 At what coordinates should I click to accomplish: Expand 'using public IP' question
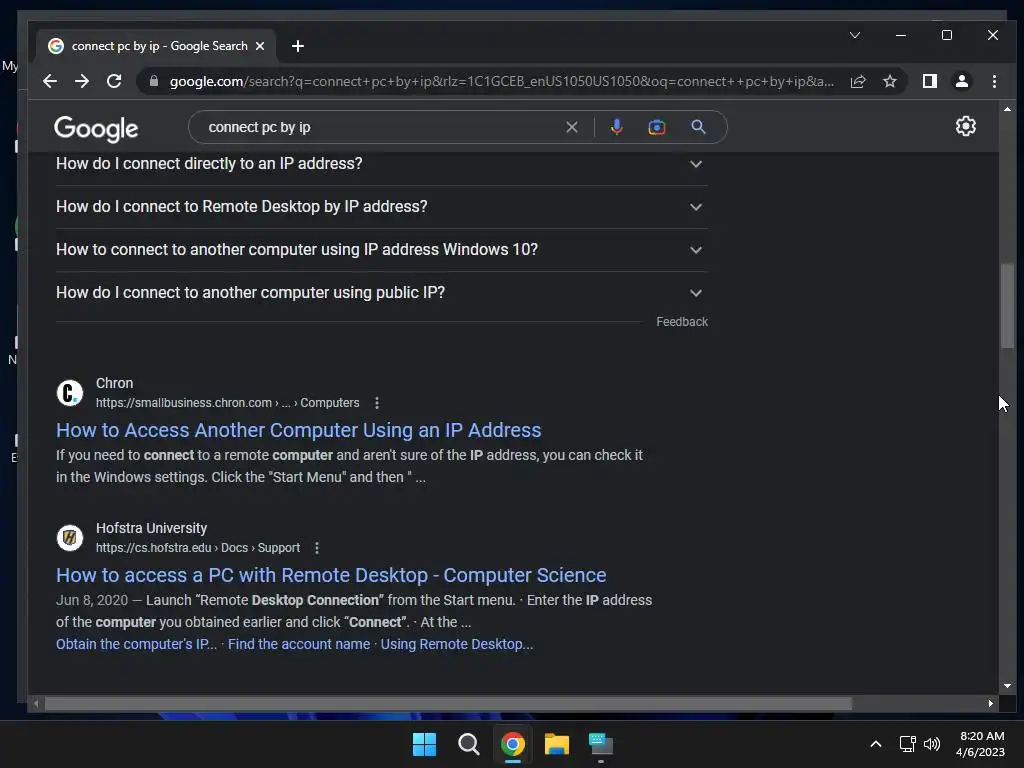coord(381,293)
